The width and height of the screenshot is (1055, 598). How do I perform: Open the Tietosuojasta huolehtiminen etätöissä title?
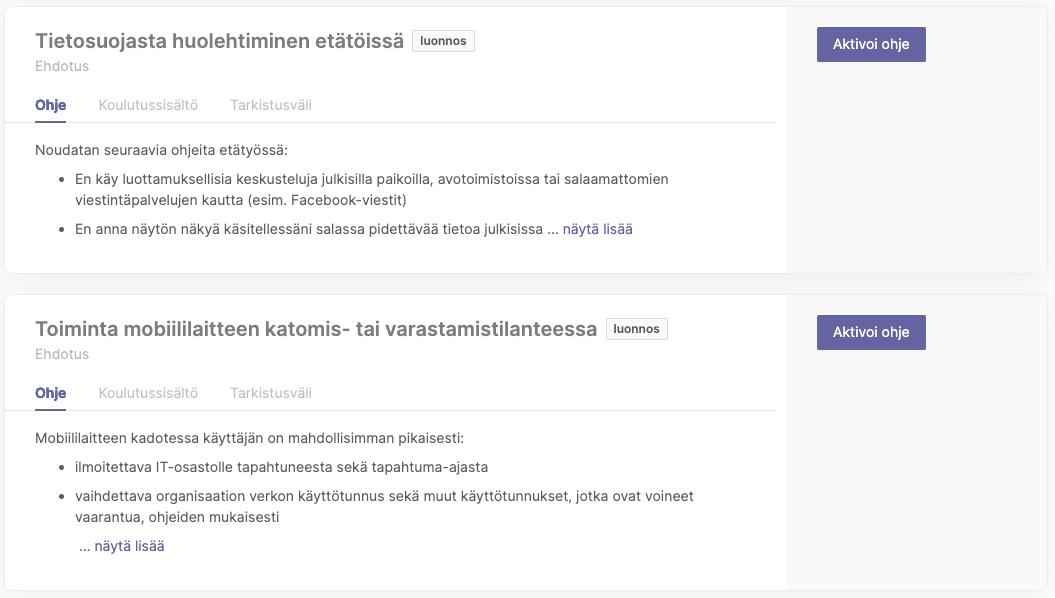219,42
